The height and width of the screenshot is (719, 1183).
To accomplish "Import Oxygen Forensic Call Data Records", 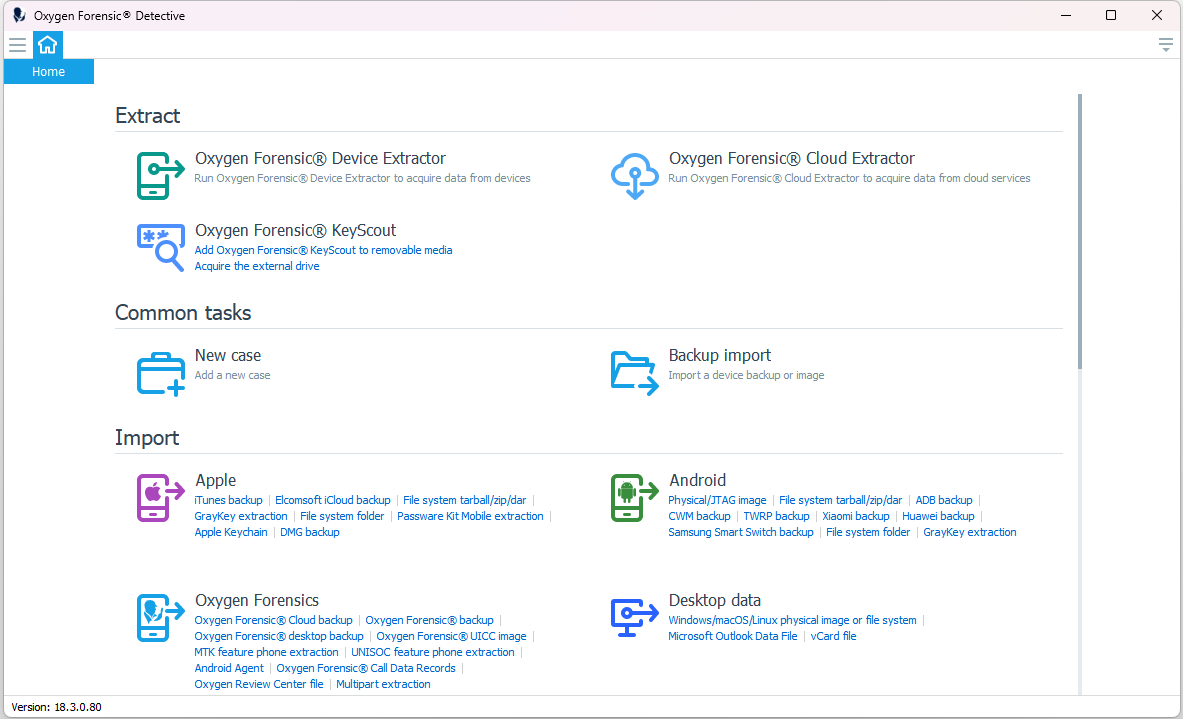I will pyautogui.click(x=366, y=668).
